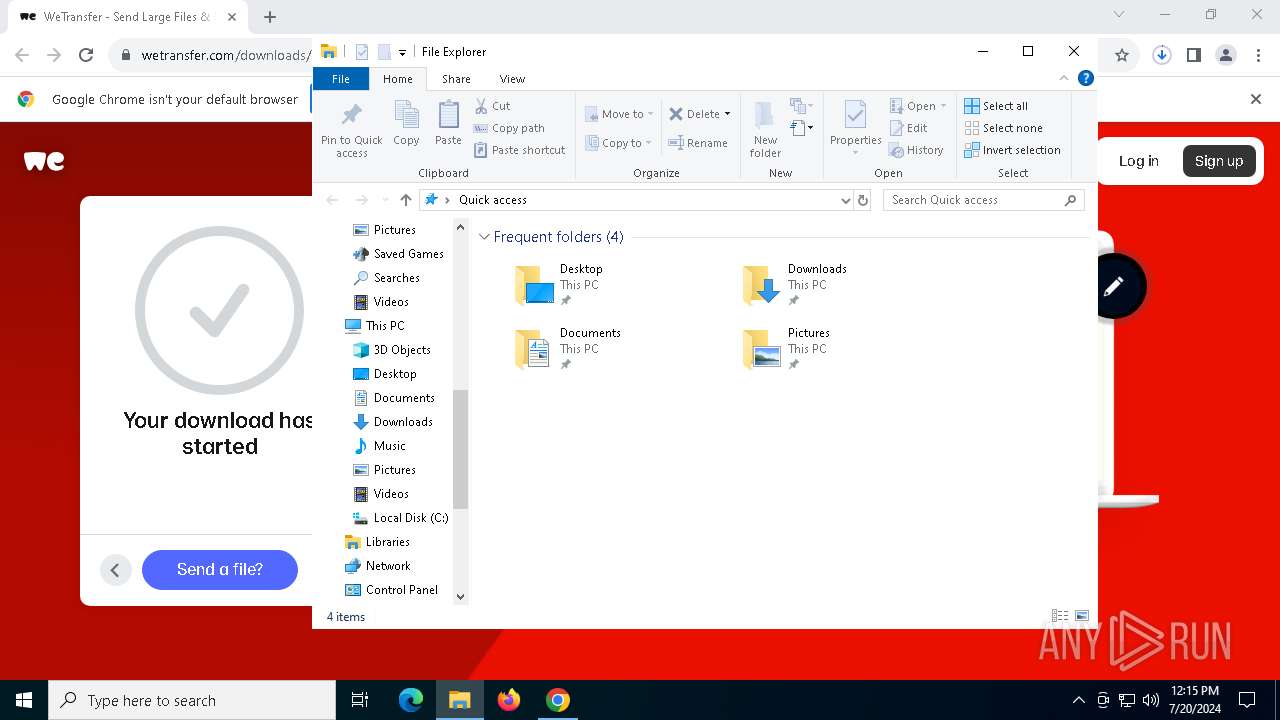Open Customize Quick Access Toolbar dropdown
The image size is (1280, 720).
402,52
